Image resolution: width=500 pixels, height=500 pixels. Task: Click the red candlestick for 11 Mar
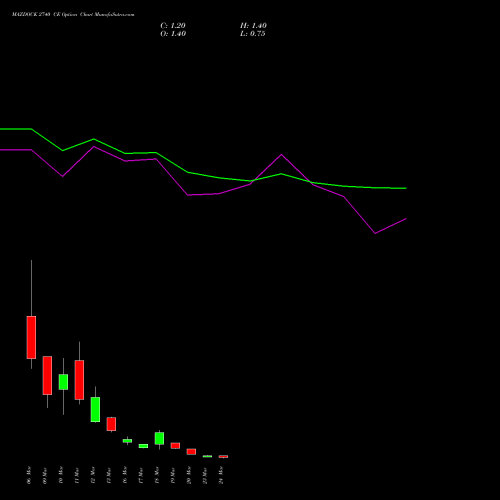pyautogui.click(x=79, y=380)
